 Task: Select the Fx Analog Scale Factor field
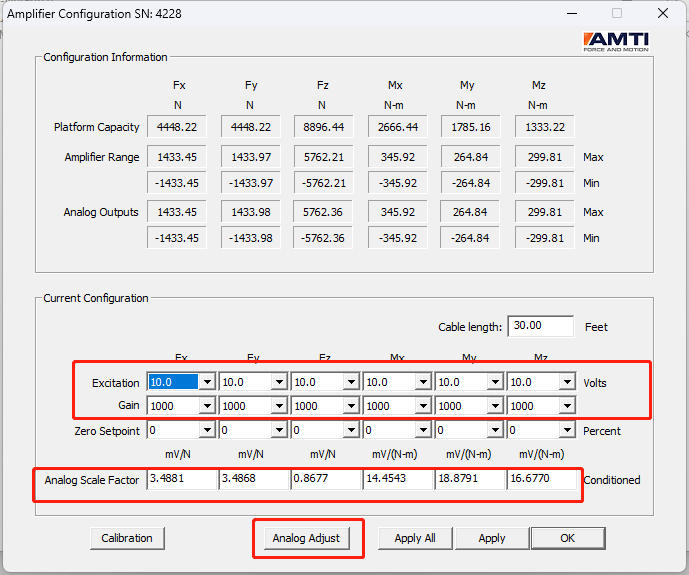coord(182,479)
